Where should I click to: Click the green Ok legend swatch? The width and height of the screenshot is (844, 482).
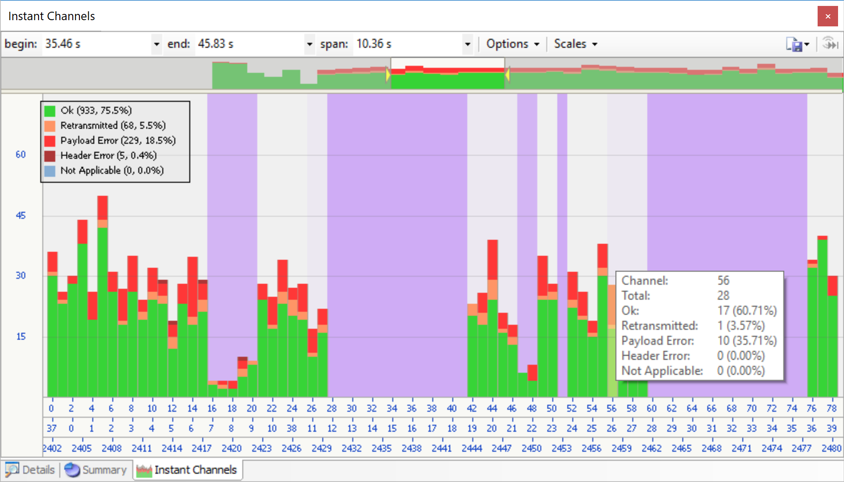click(x=50, y=111)
